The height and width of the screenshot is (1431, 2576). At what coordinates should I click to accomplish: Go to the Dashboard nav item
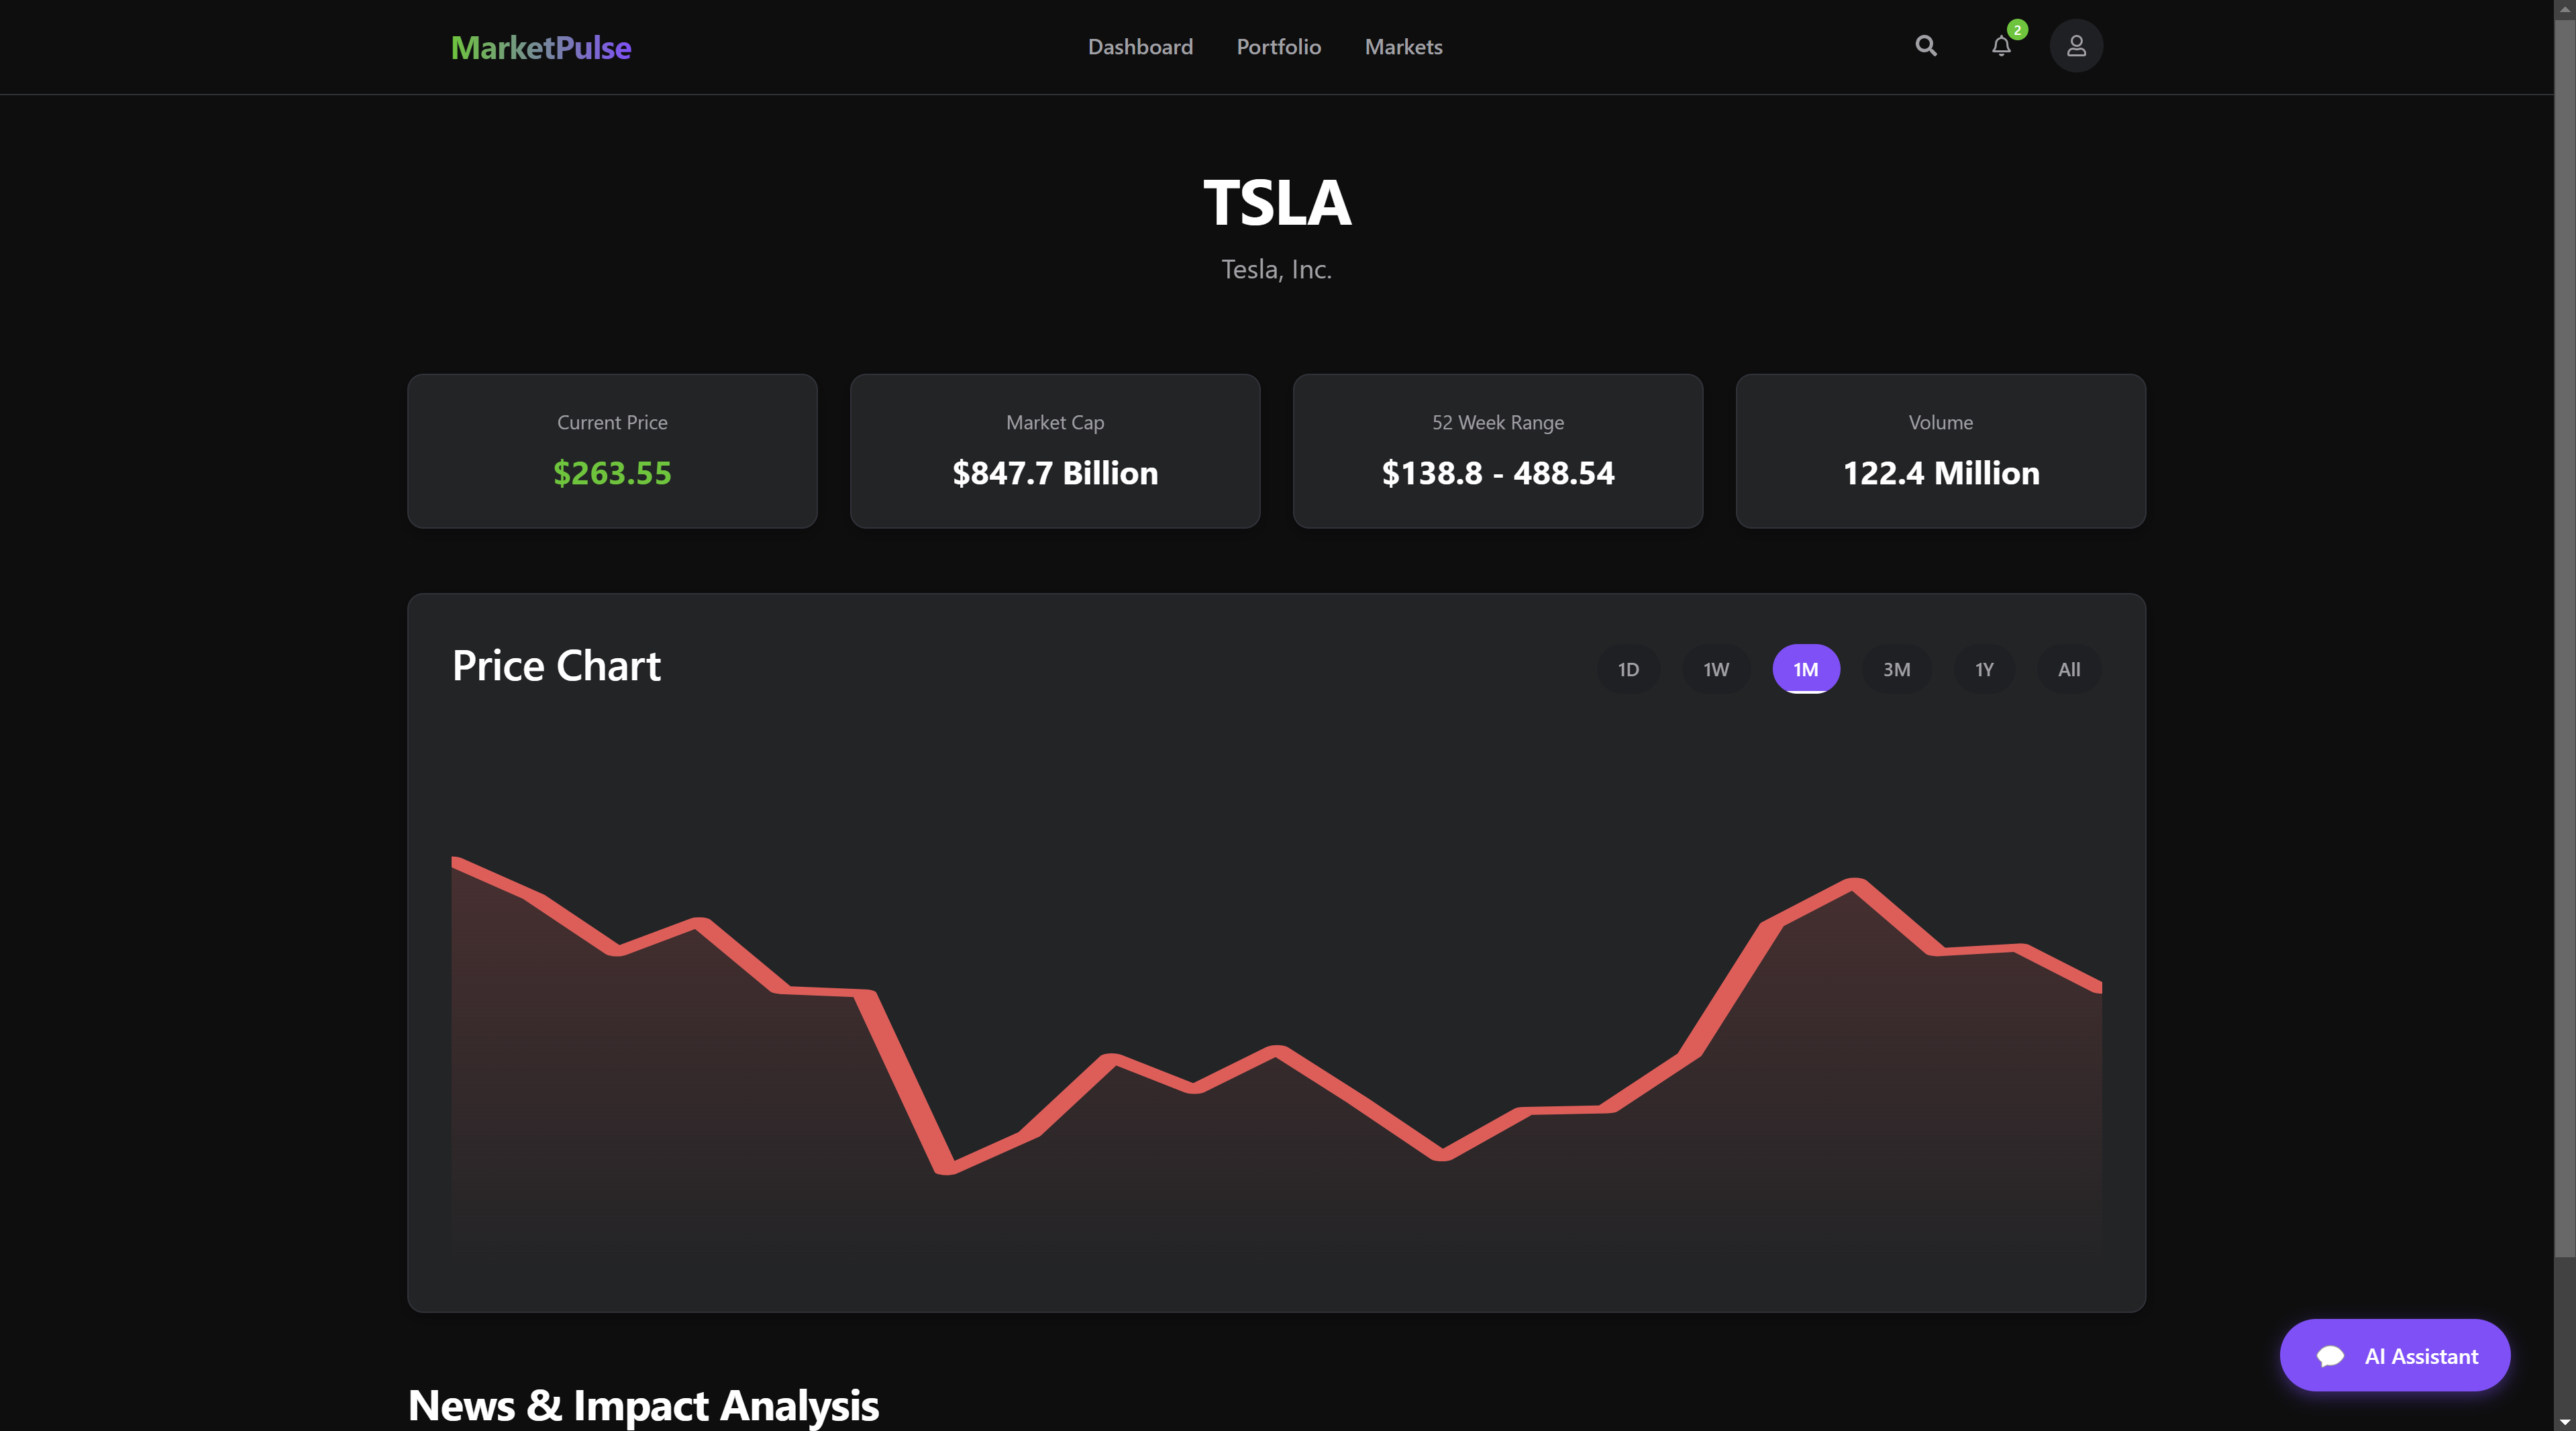point(1140,47)
